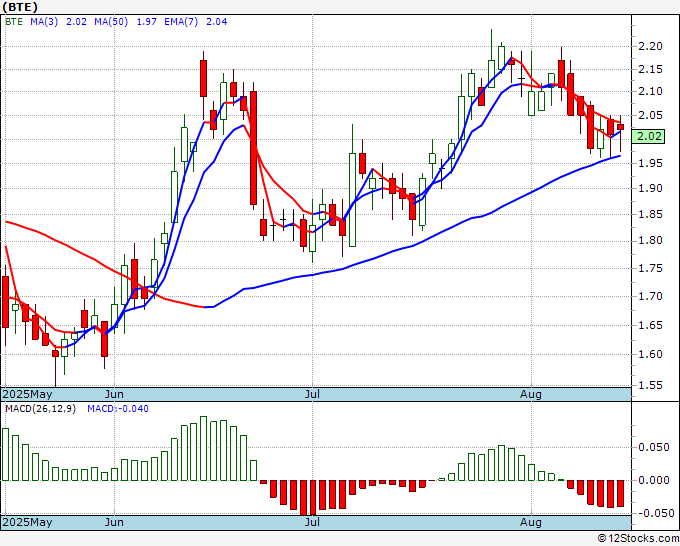Click the tall red candle after mid-June peak

(x=253, y=147)
